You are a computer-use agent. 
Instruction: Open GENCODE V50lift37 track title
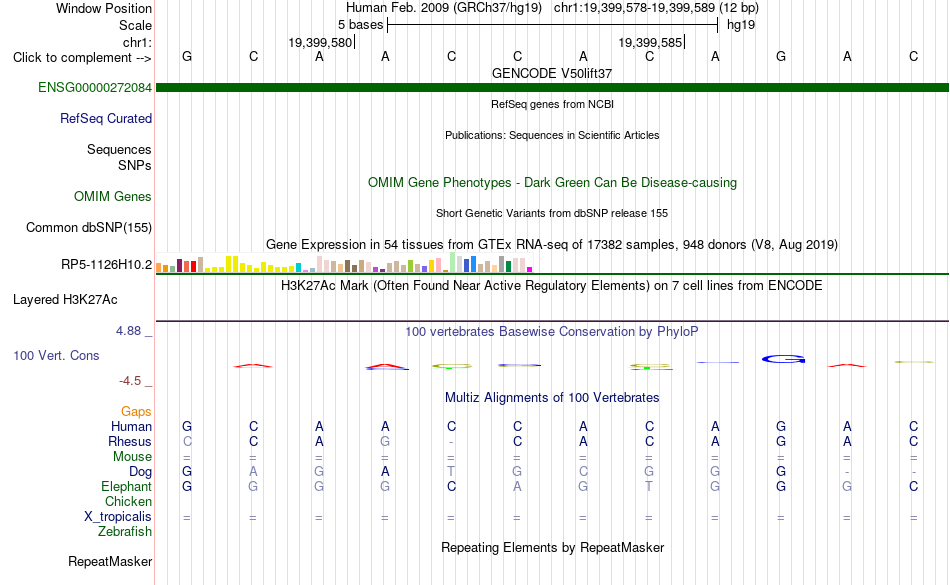pyautogui.click(x=551, y=73)
